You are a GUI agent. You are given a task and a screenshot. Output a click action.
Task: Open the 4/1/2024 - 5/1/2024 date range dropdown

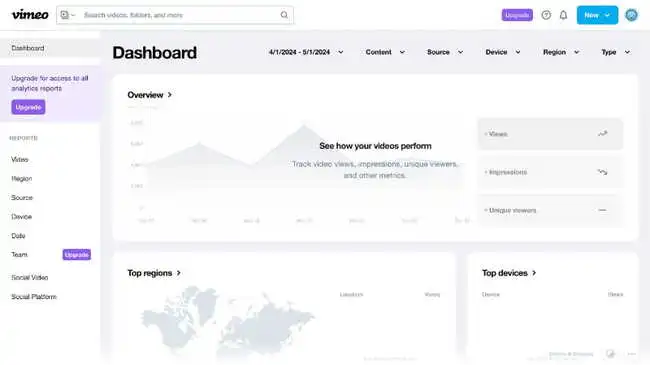(x=306, y=52)
